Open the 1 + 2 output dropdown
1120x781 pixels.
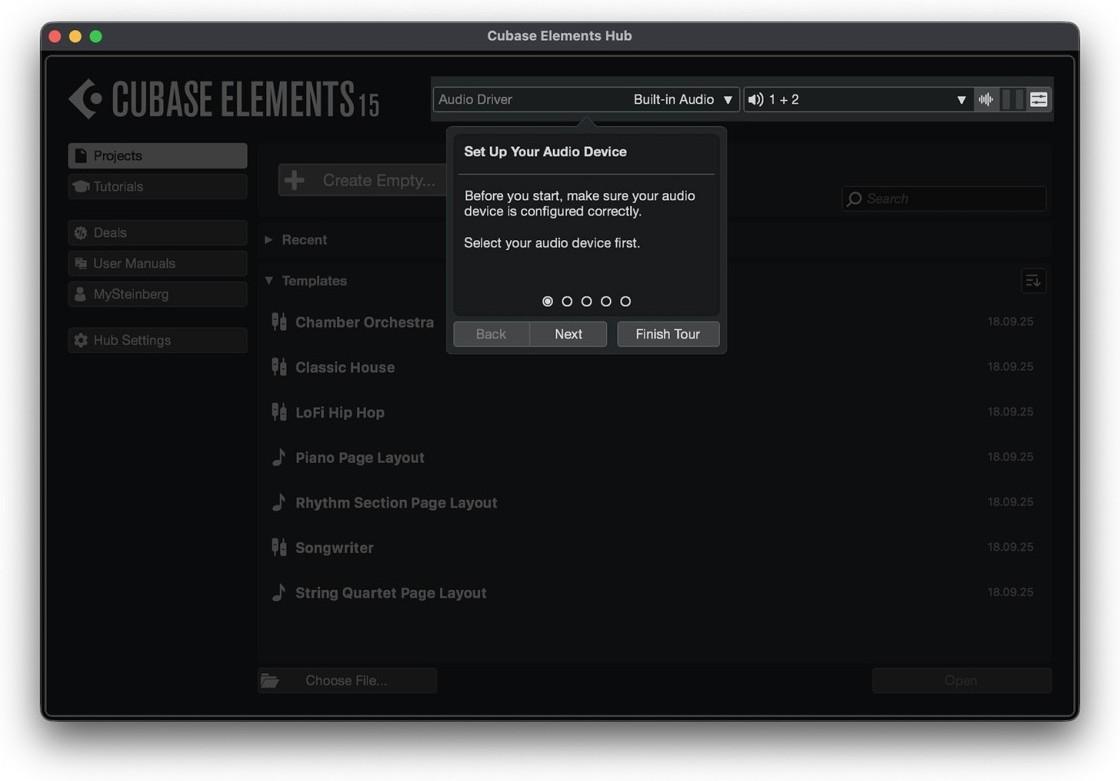858,99
